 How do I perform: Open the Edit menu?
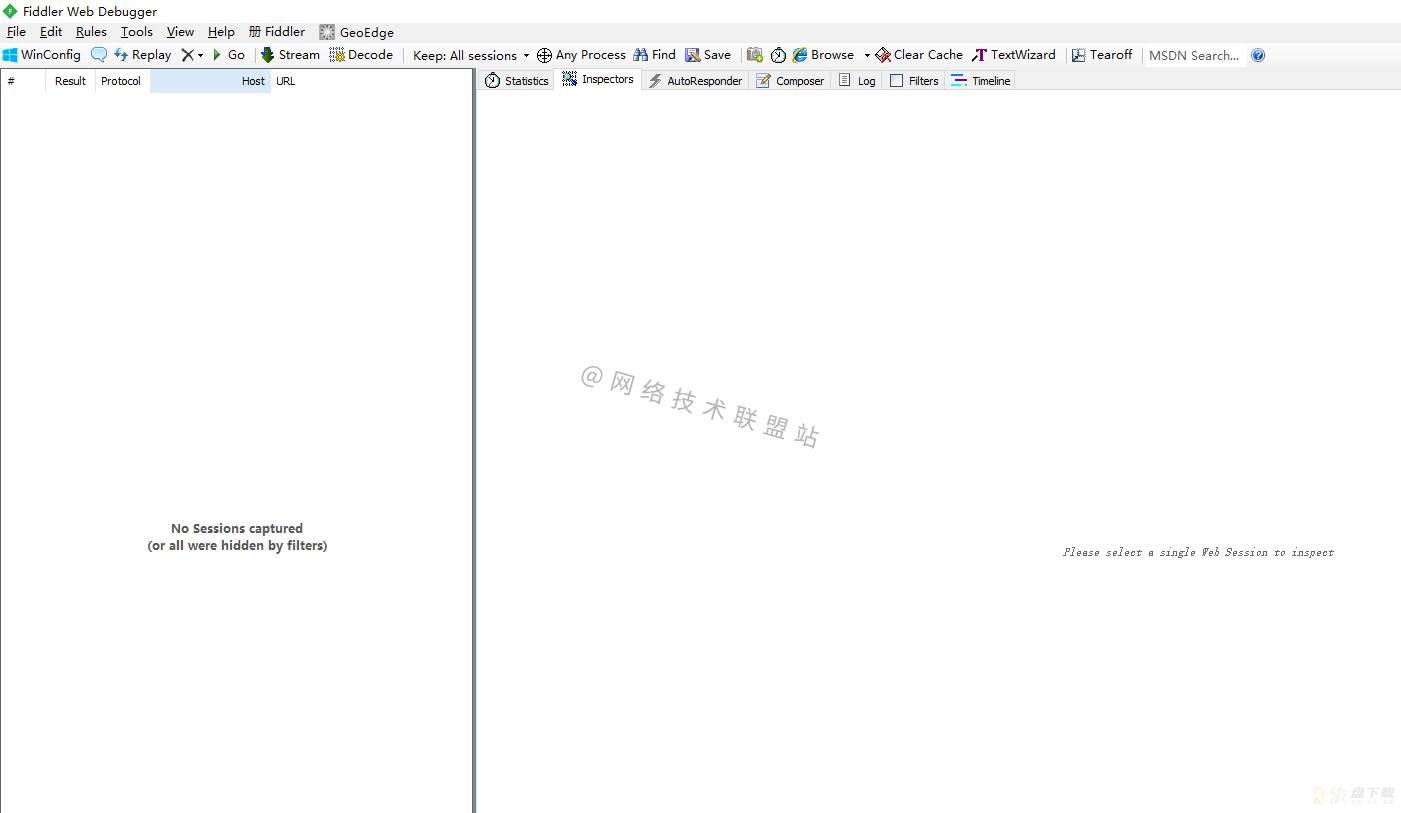tap(51, 32)
